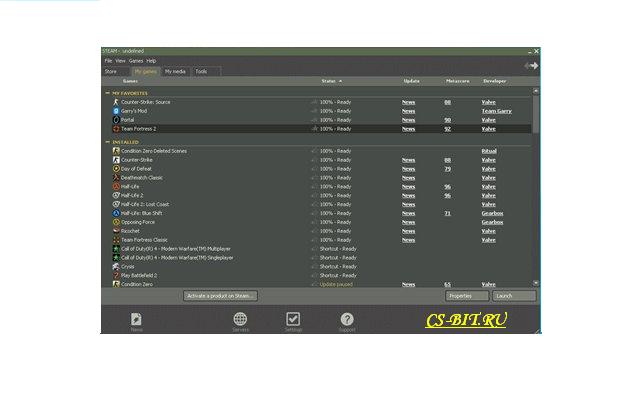Screen dimensions: 640x400
Task: Open the File menu
Action: coord(108,61)
